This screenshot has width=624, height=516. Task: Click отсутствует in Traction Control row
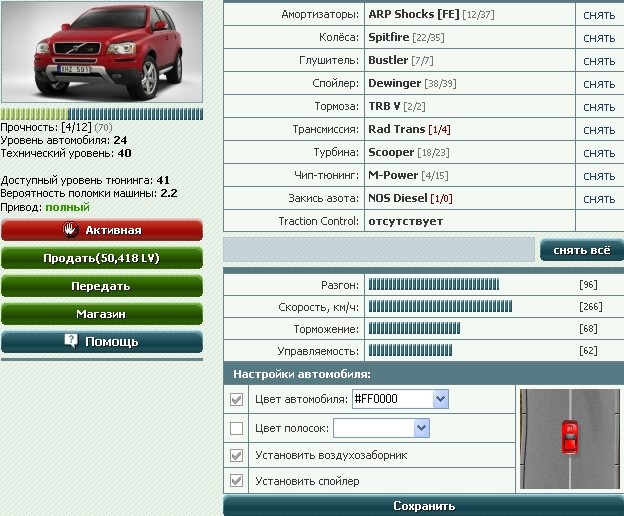406,221
